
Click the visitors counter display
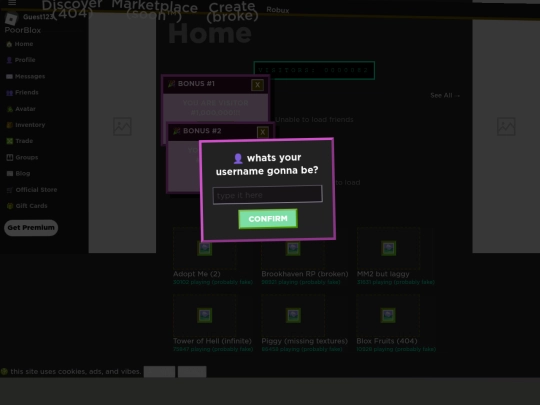point(314,70)
